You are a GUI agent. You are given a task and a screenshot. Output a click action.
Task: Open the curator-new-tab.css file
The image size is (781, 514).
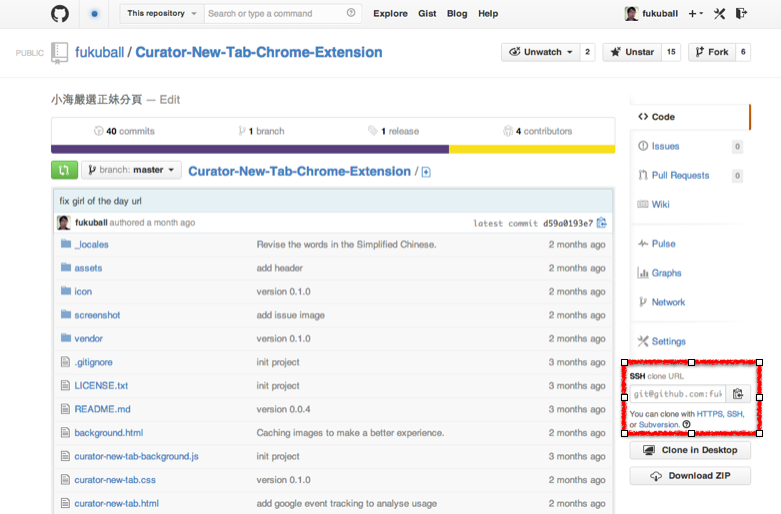pos(115,480)
